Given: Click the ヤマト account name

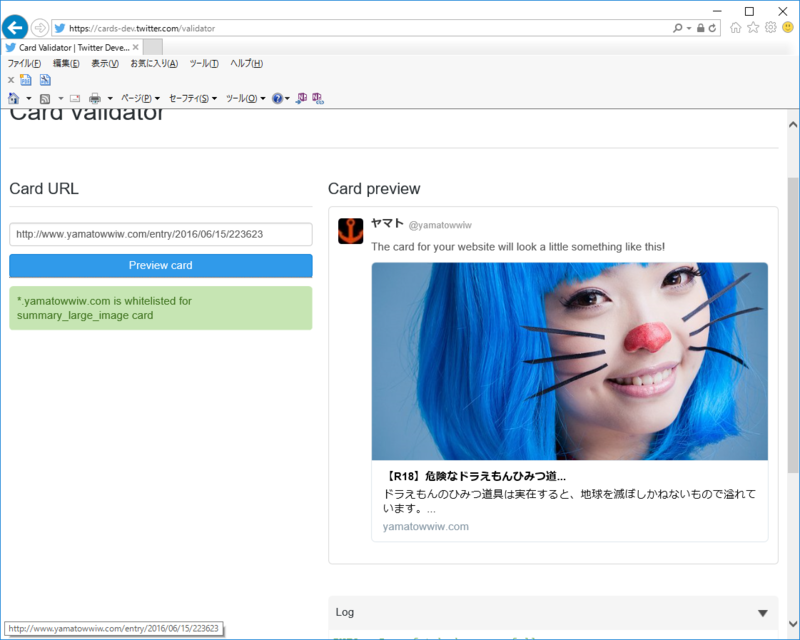Looking at the screenshot, I should point(387,223).
